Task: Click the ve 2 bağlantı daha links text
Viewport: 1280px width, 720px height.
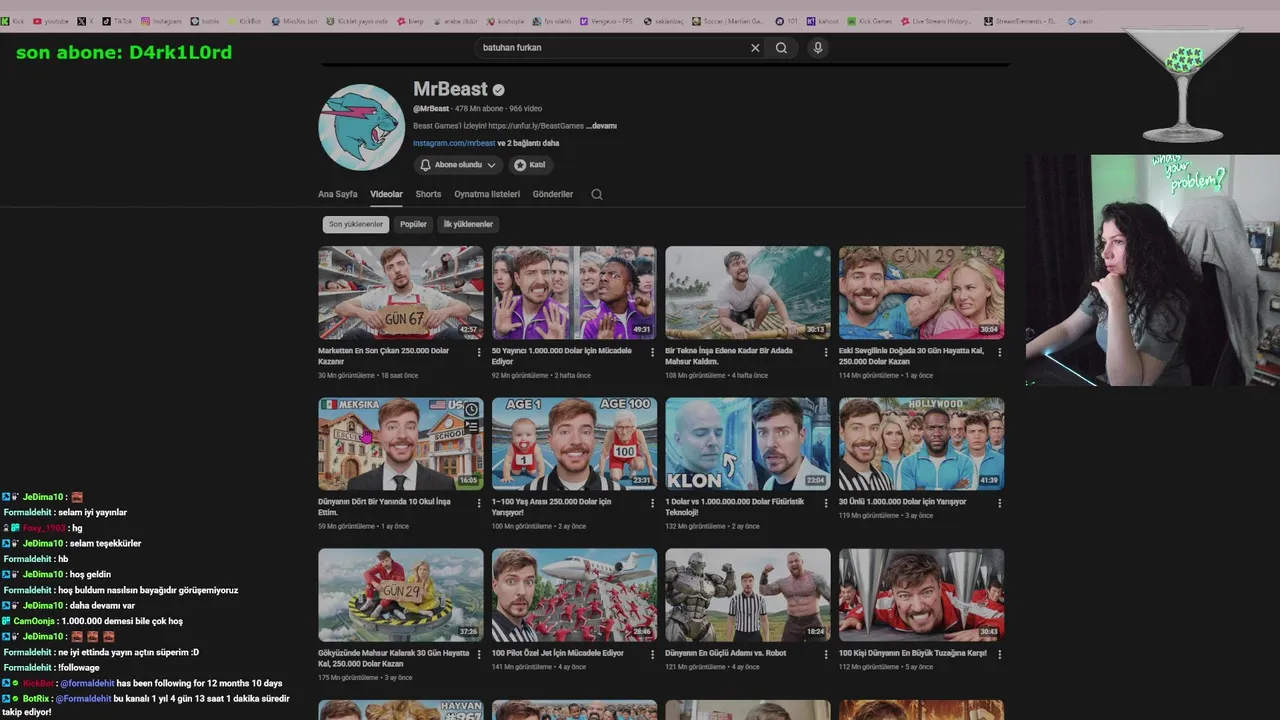Action: pyautogui.click(x=528, y=143)
